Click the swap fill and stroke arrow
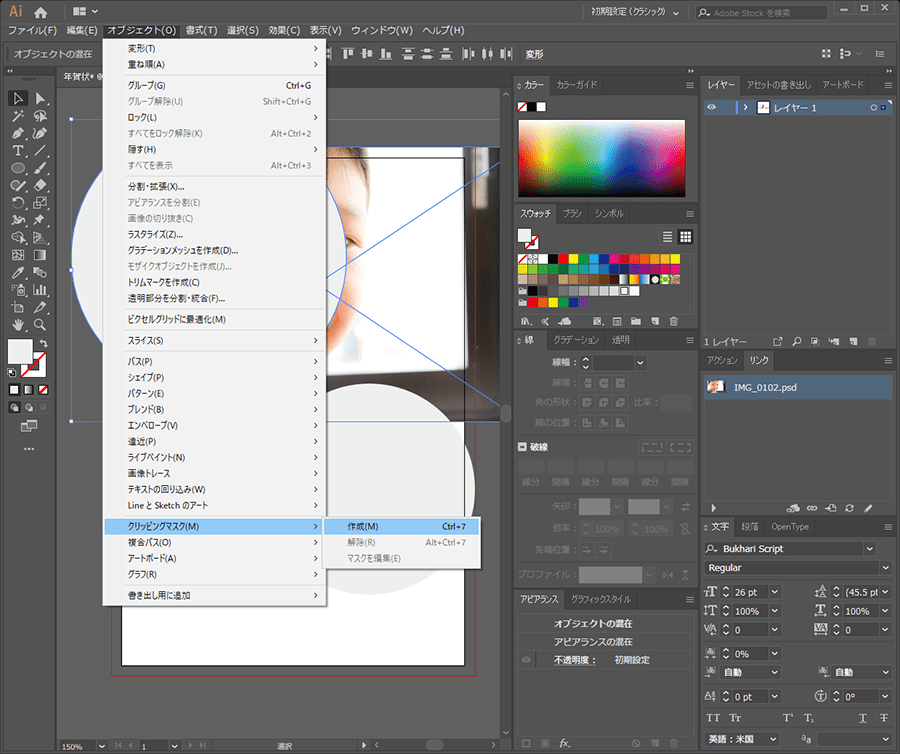Image resolution: width=900 pixels, height=754 pixels. pyautogui.click(x=42, y=343)
